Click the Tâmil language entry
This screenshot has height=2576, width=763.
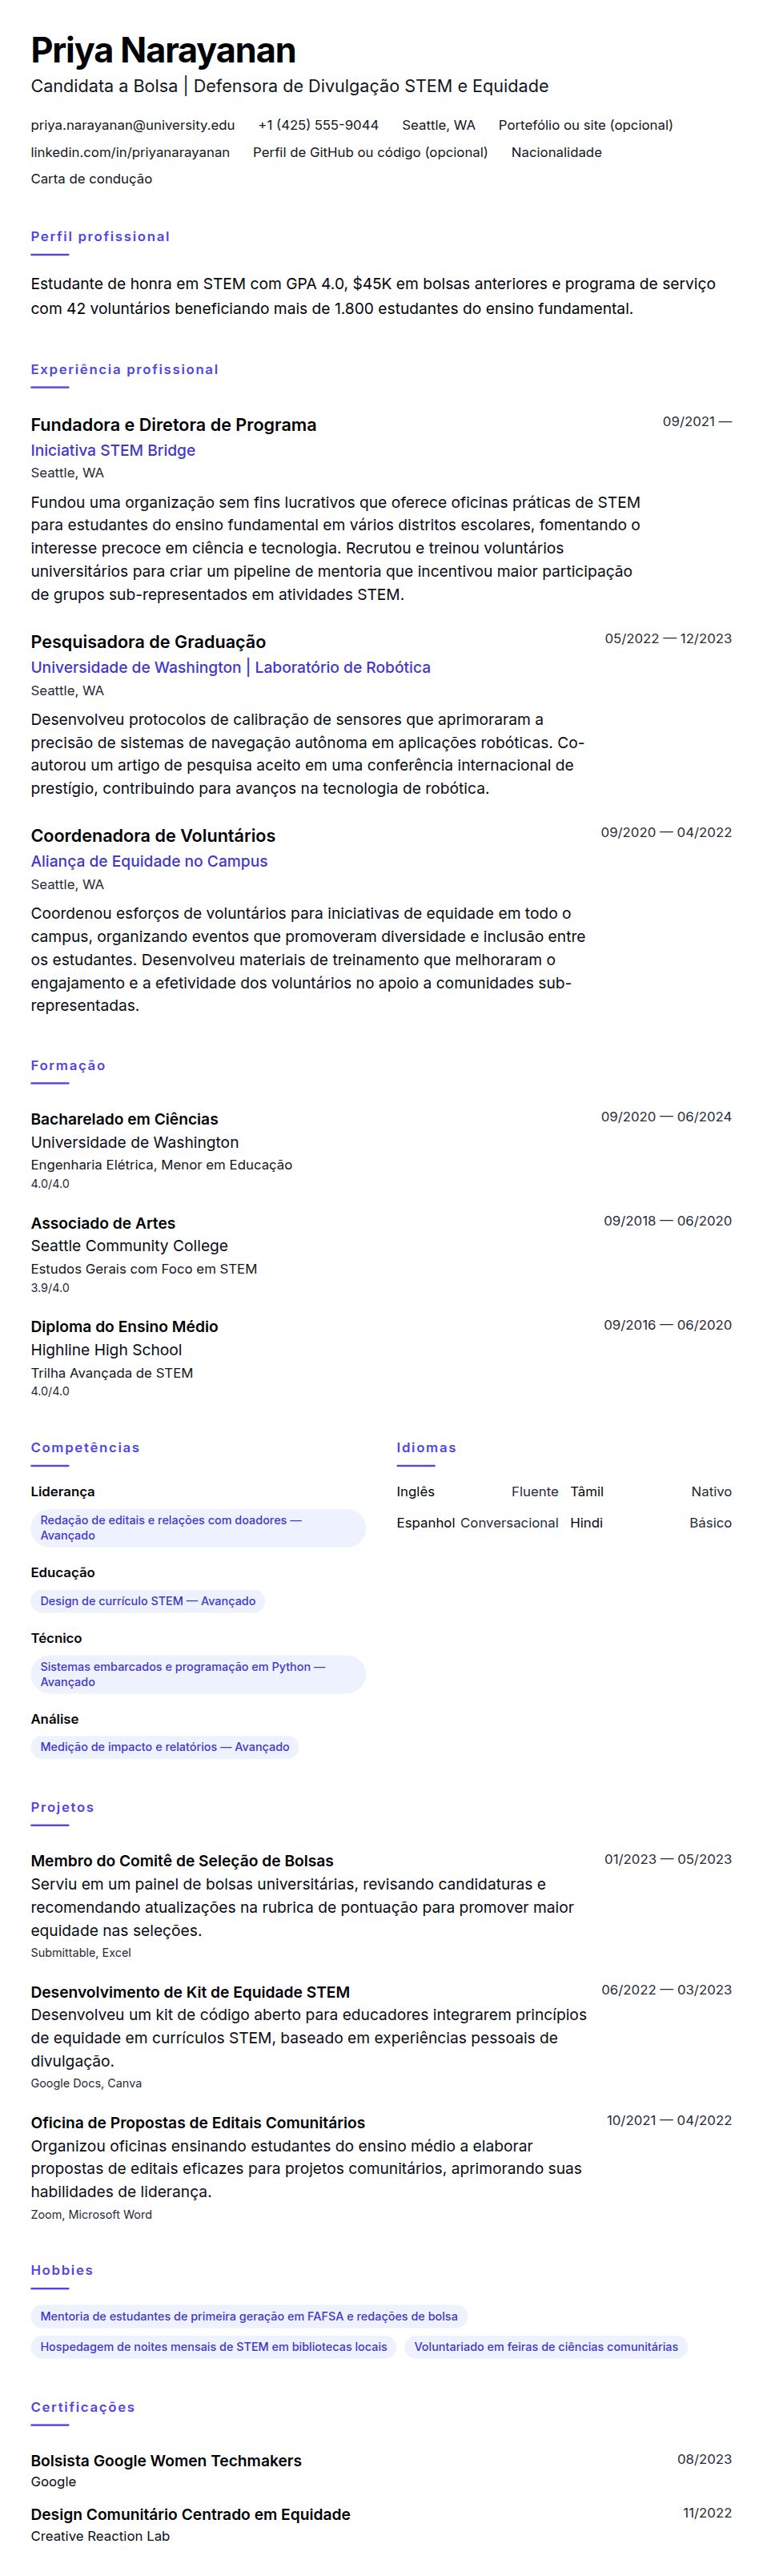click(x=651, y=1491)
